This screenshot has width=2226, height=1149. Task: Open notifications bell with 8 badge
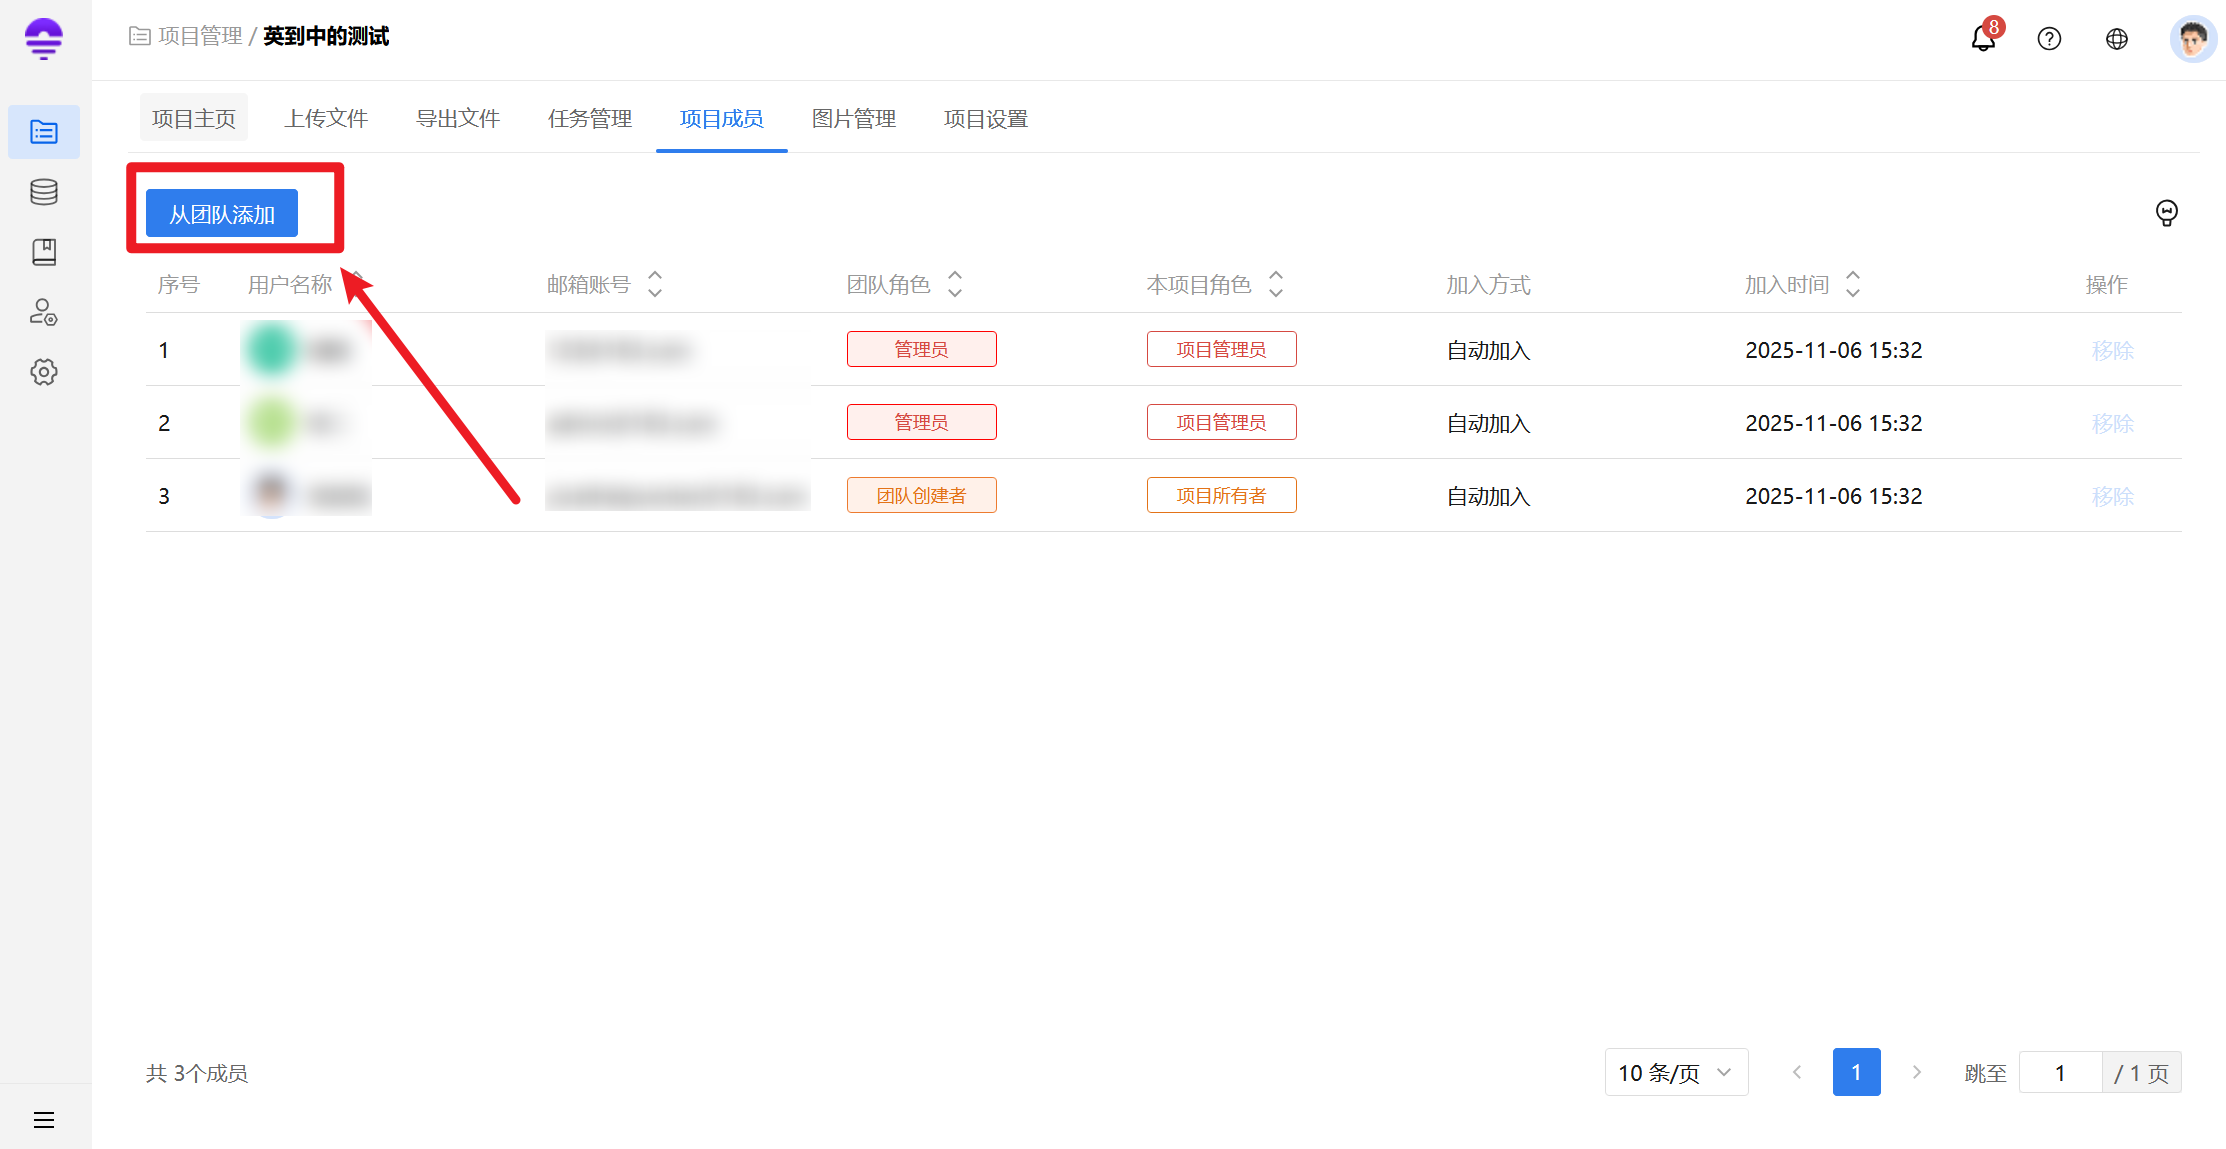pos(1983,38)
